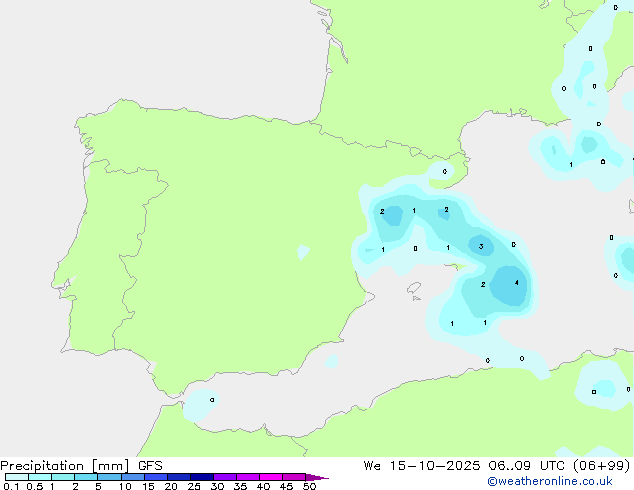Pick the 0.5–1 mm legend color swatch
The image size is (634, 490).
(40, 477)
